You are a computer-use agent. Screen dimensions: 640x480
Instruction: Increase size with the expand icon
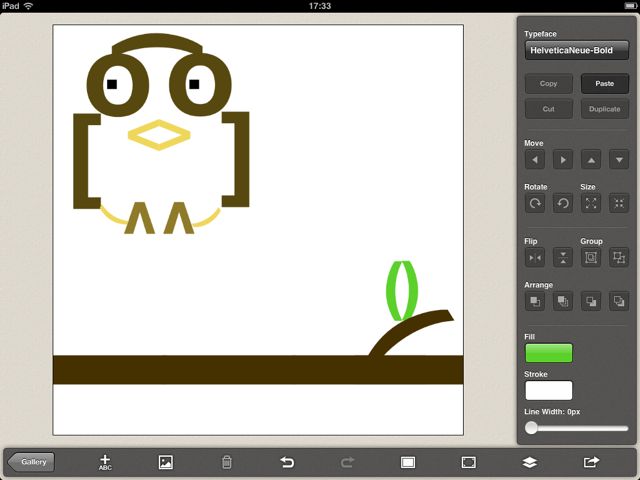coord(591,203)
